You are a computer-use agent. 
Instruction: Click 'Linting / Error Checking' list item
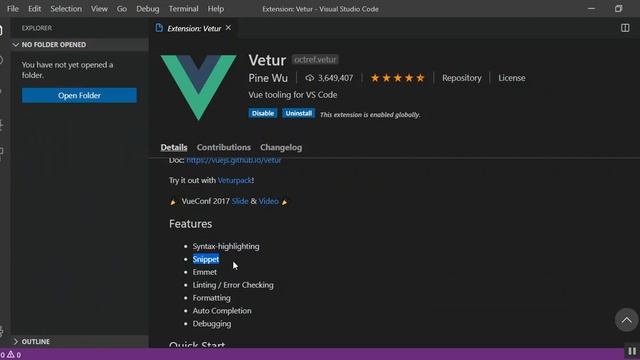(x=233, y=285)
